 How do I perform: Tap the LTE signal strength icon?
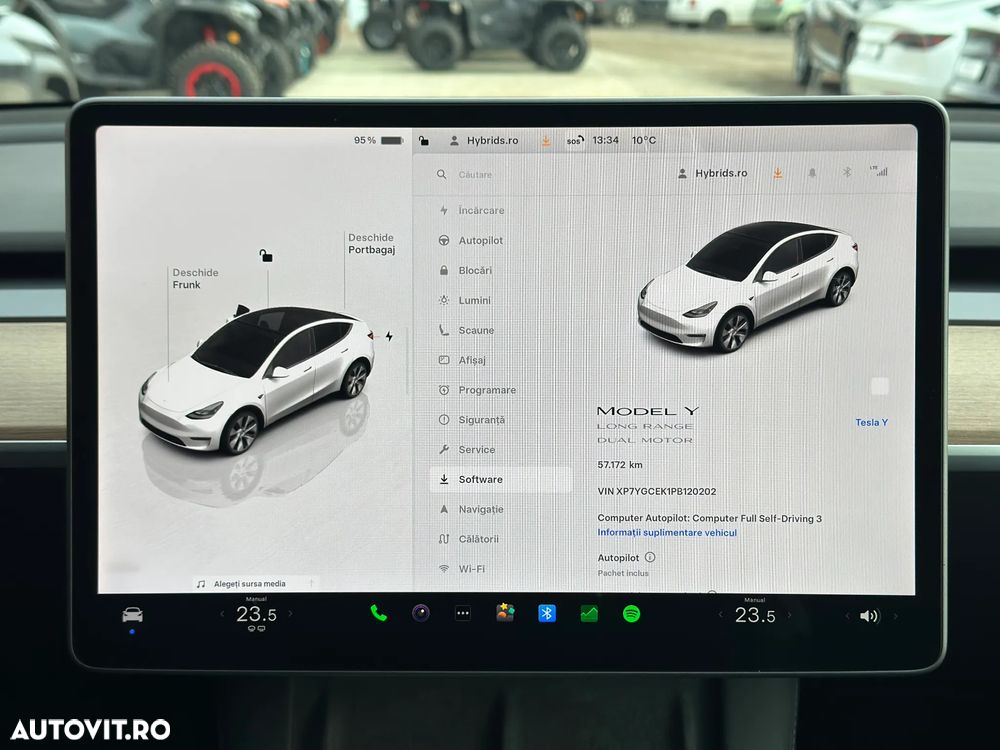879,171
